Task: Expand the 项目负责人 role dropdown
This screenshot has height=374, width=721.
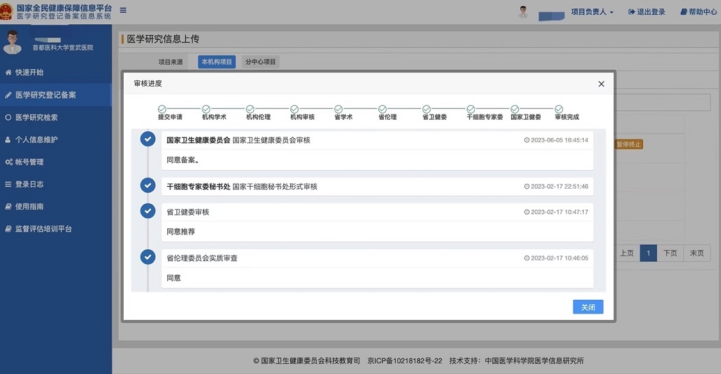Action: pyautogui.click(x=592, y=12)
